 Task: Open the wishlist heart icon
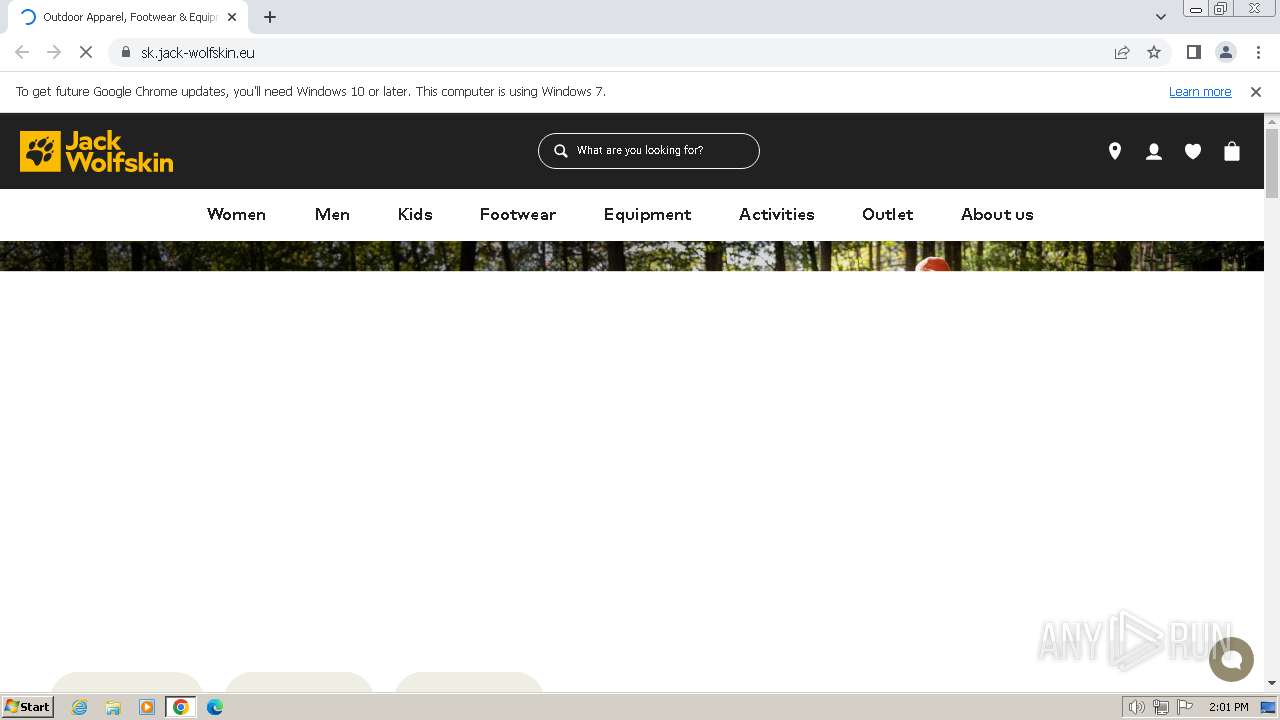click(1193, 151)
